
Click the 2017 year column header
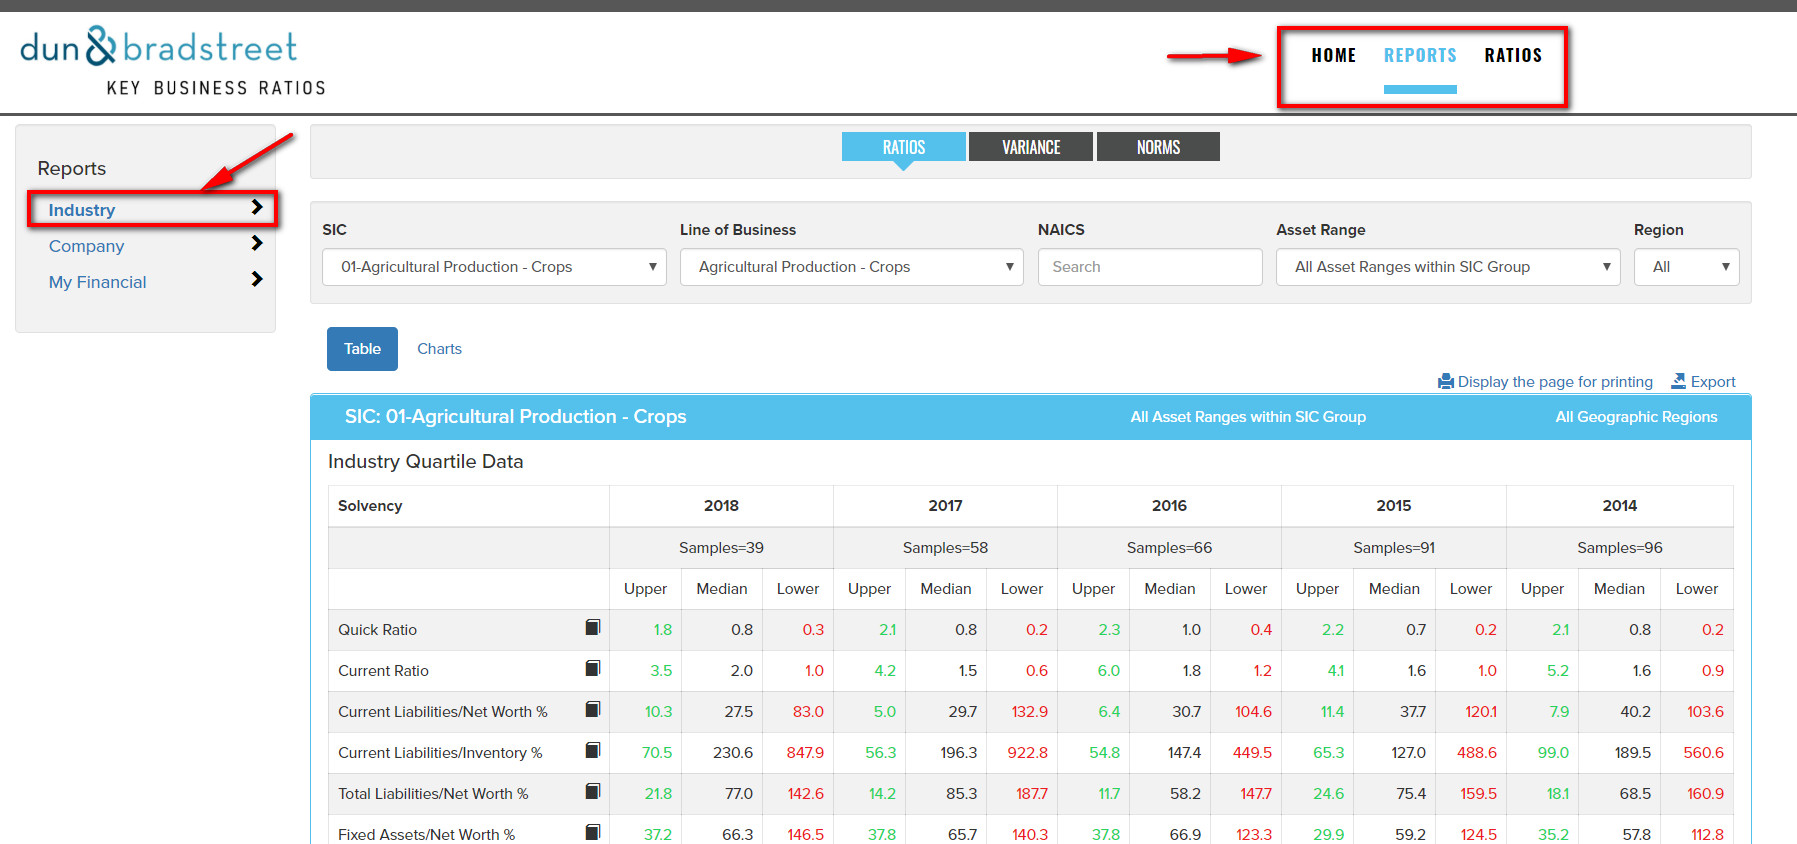[945, 506]
